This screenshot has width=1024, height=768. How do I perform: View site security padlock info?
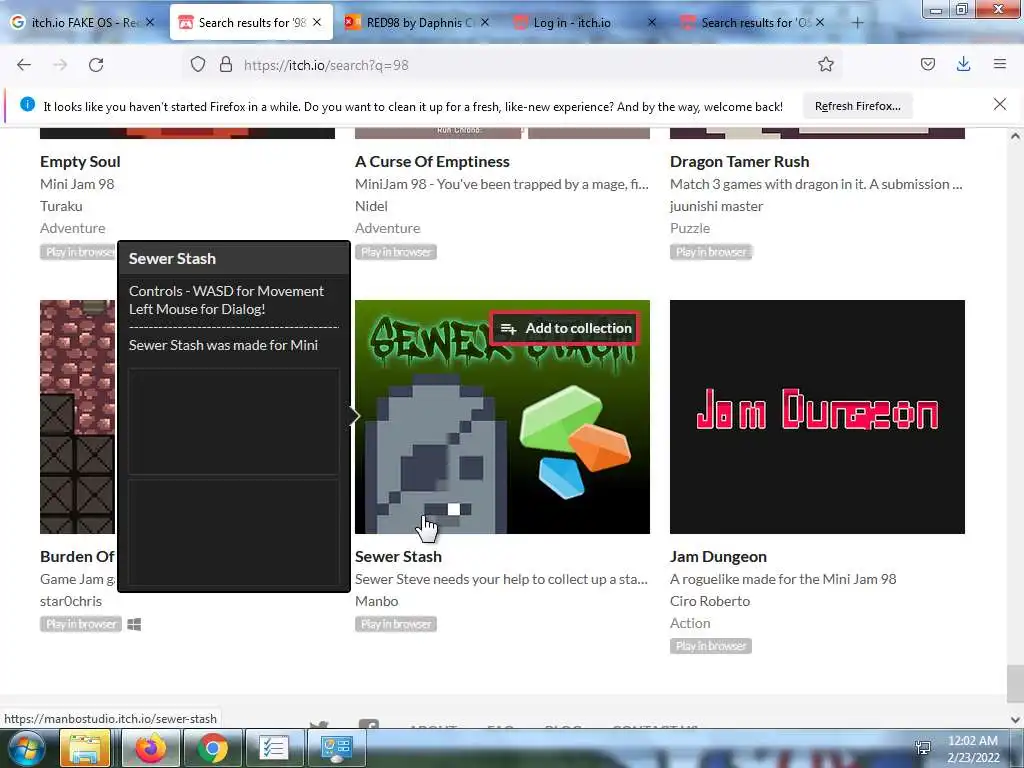[x=226, y=65]
